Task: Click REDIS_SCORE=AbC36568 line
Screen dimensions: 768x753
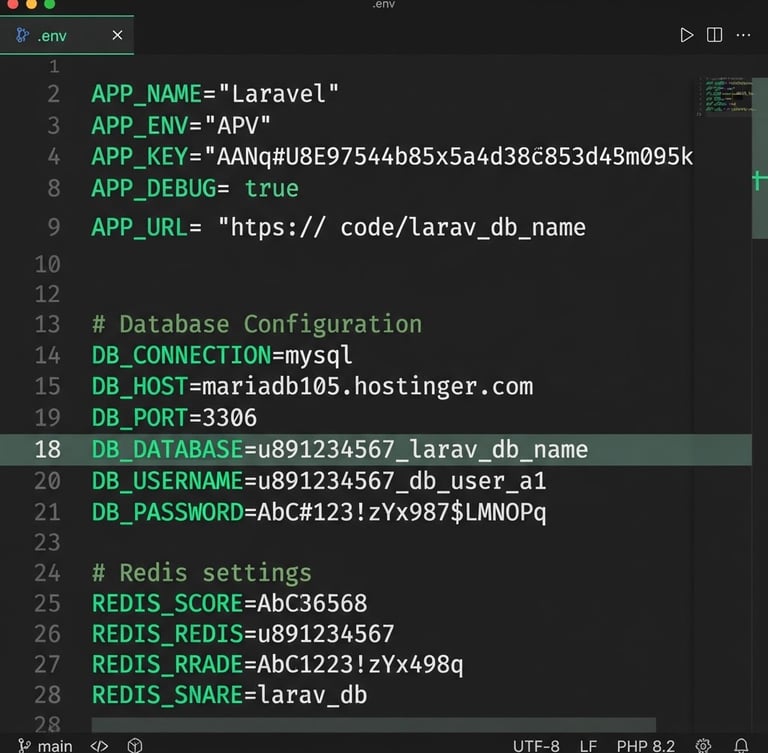Action: 229,603
